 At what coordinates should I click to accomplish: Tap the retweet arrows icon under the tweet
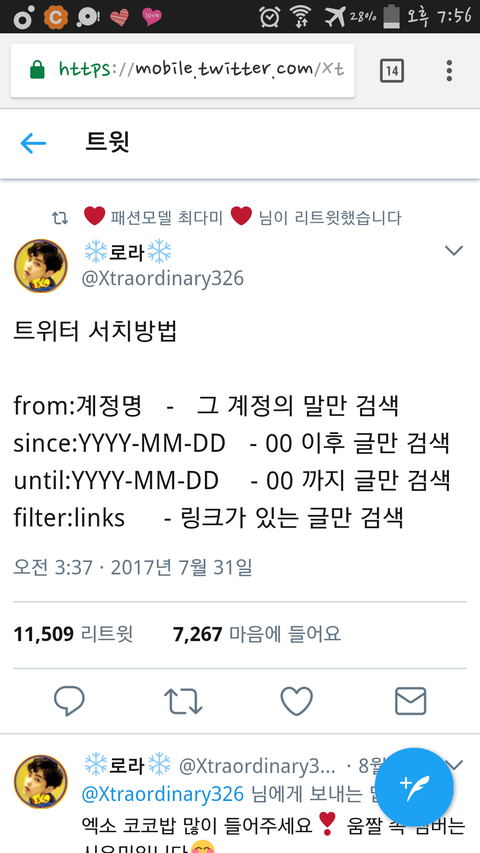click(183, 701)
